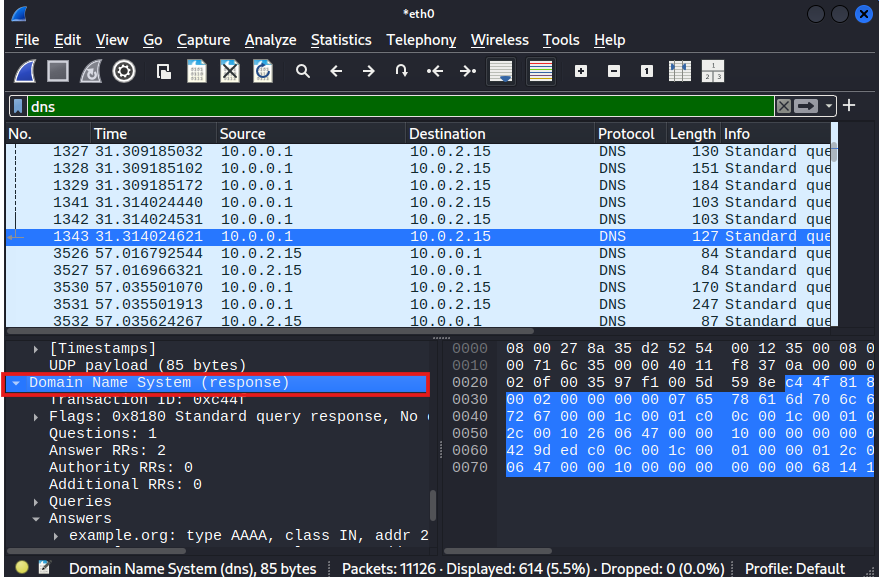The width and height of the screenshot is (879, 577).
Task: Expand example.org type AAAA answer
Action: [x=55, y=536]
